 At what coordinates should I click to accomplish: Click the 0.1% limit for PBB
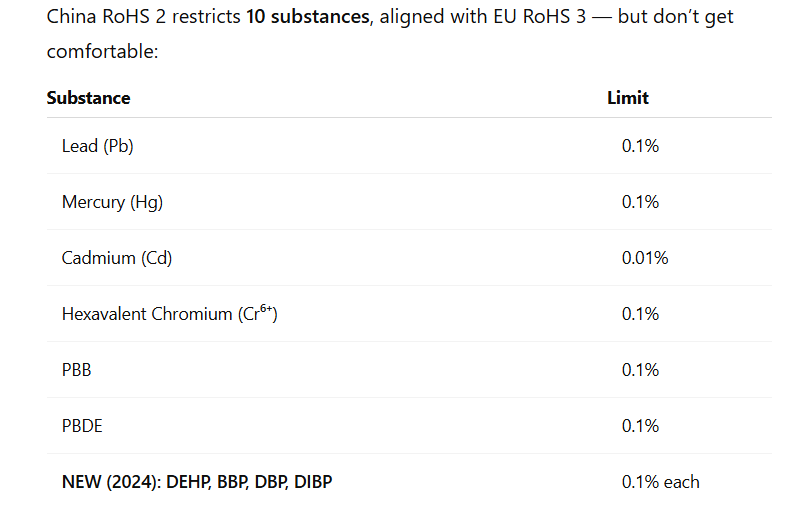pyautogui.click(x=640, y=370)
